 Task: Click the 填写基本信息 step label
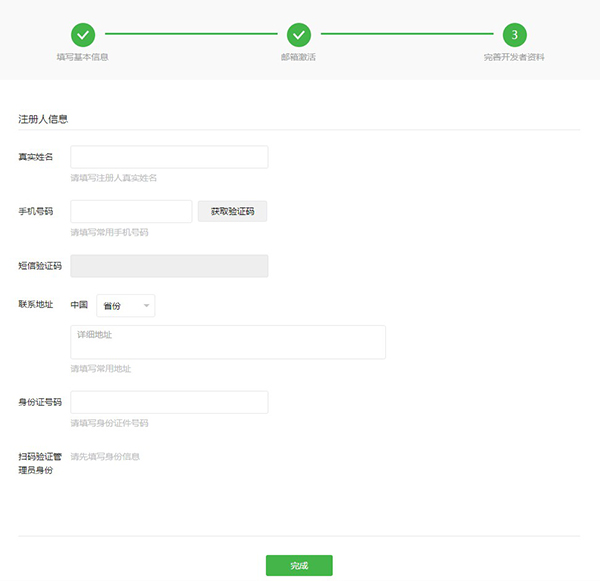pos(83,57)
